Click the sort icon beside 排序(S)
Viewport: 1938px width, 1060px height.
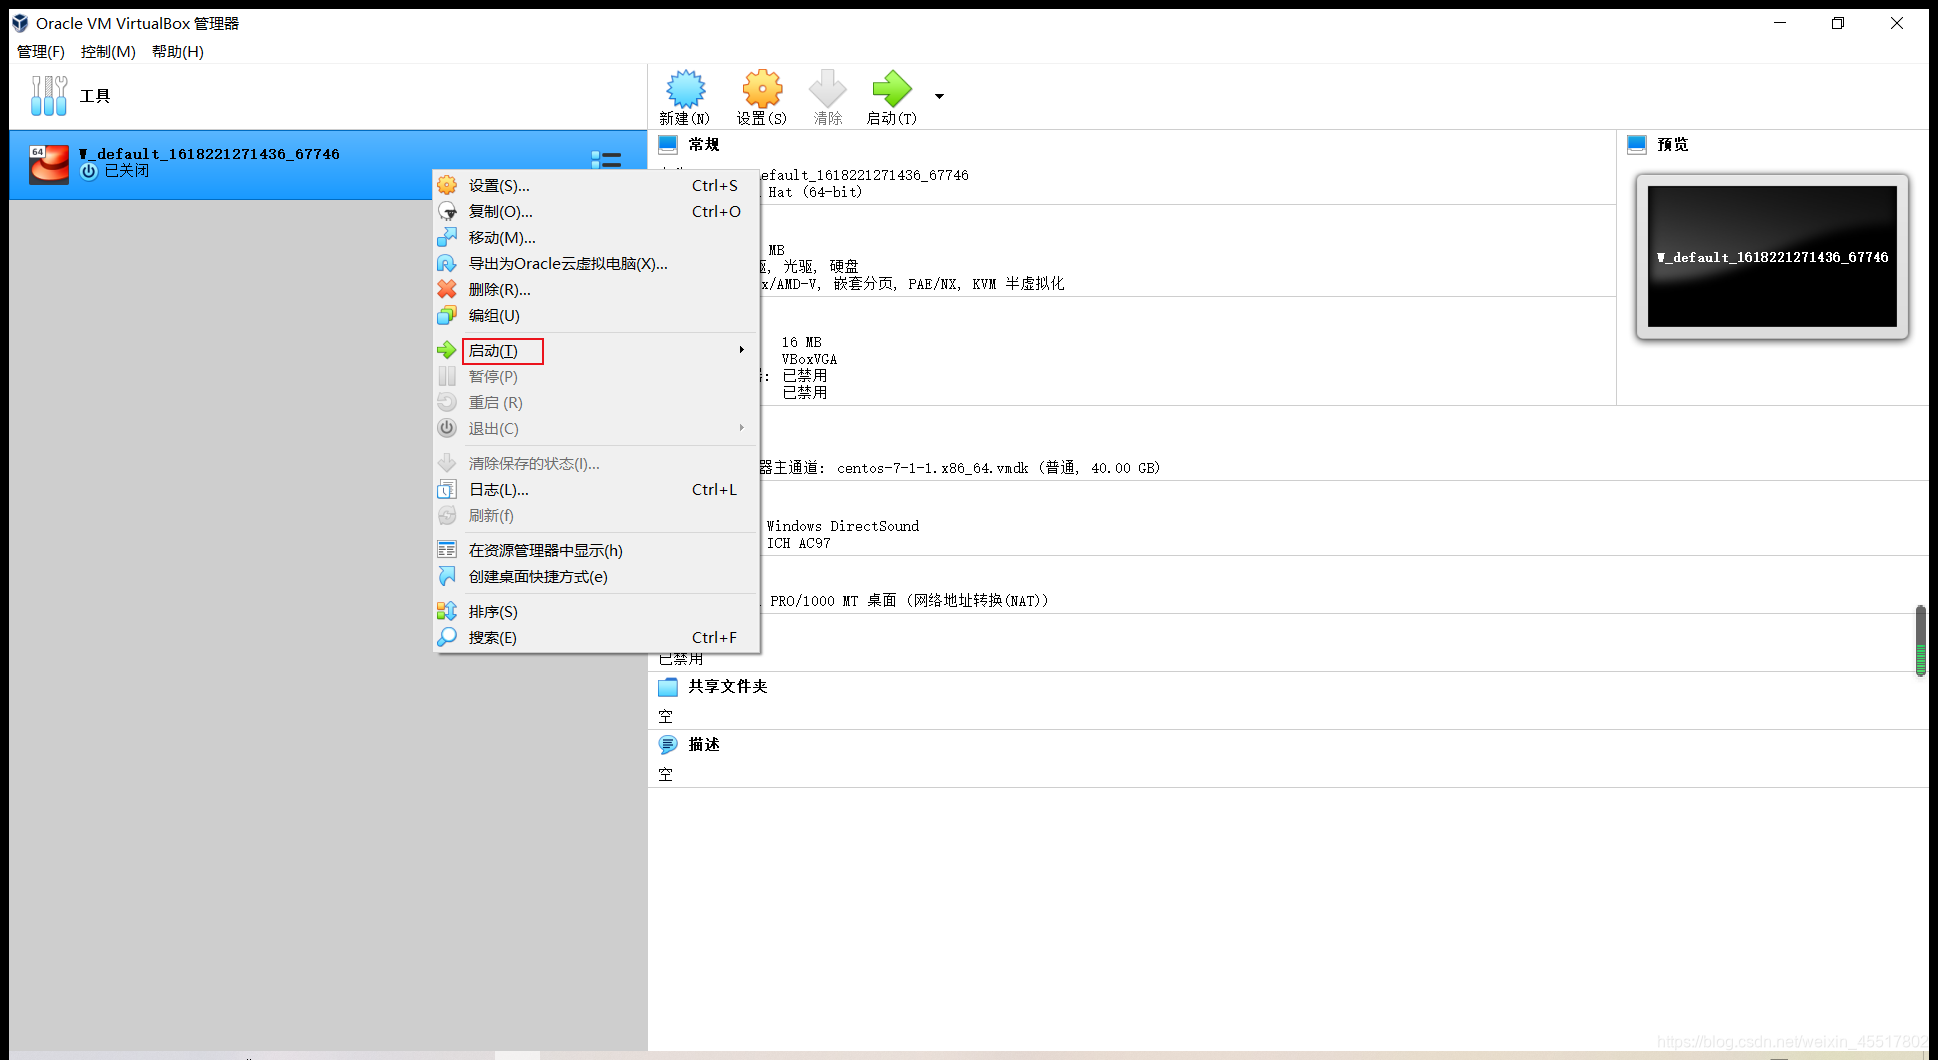tap(447, 611)
